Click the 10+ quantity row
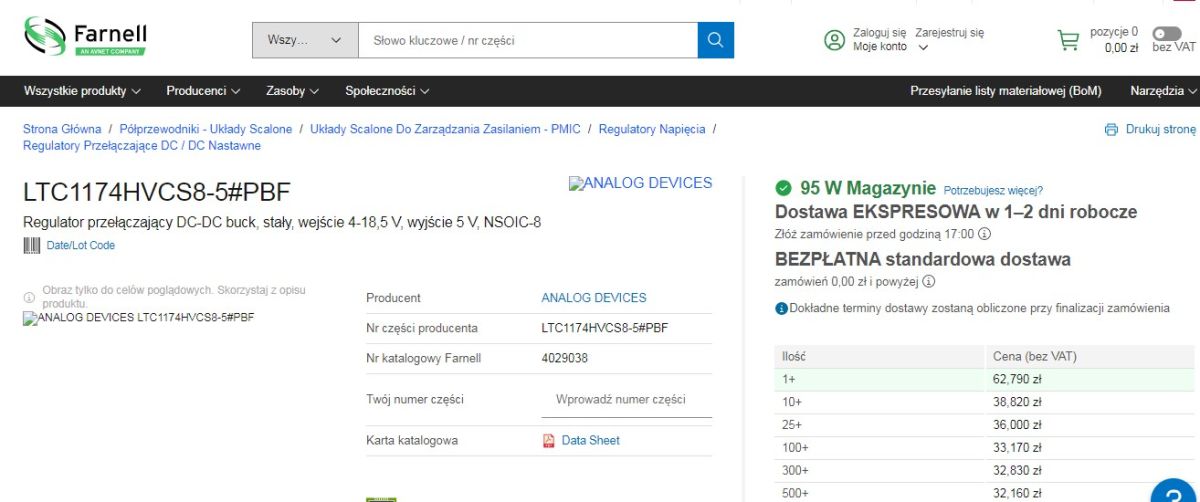The width and height of the screenshot is (1200, 502). 985,402
